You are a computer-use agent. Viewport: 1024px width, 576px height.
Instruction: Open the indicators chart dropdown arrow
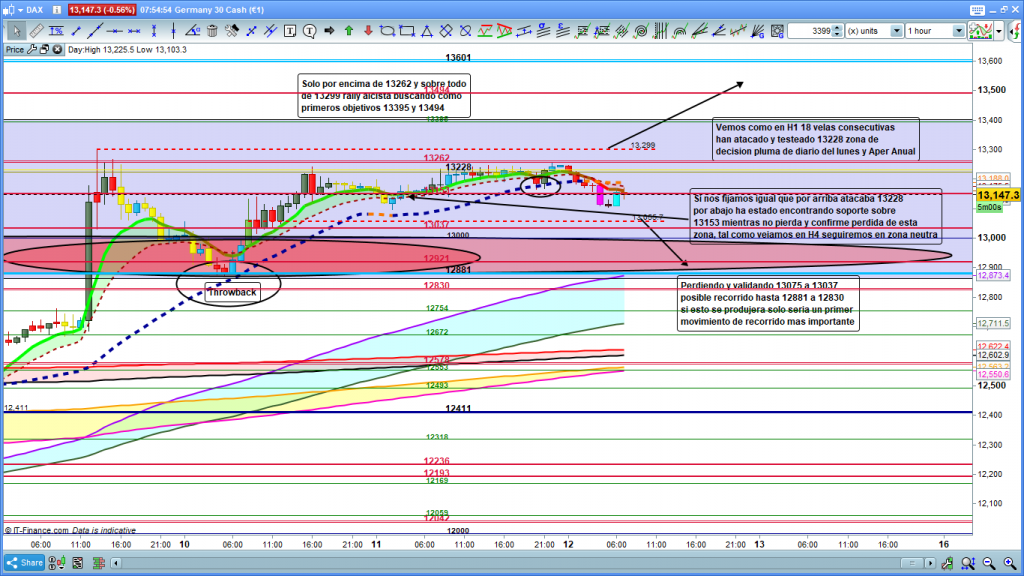click(x=1000, y=31)
